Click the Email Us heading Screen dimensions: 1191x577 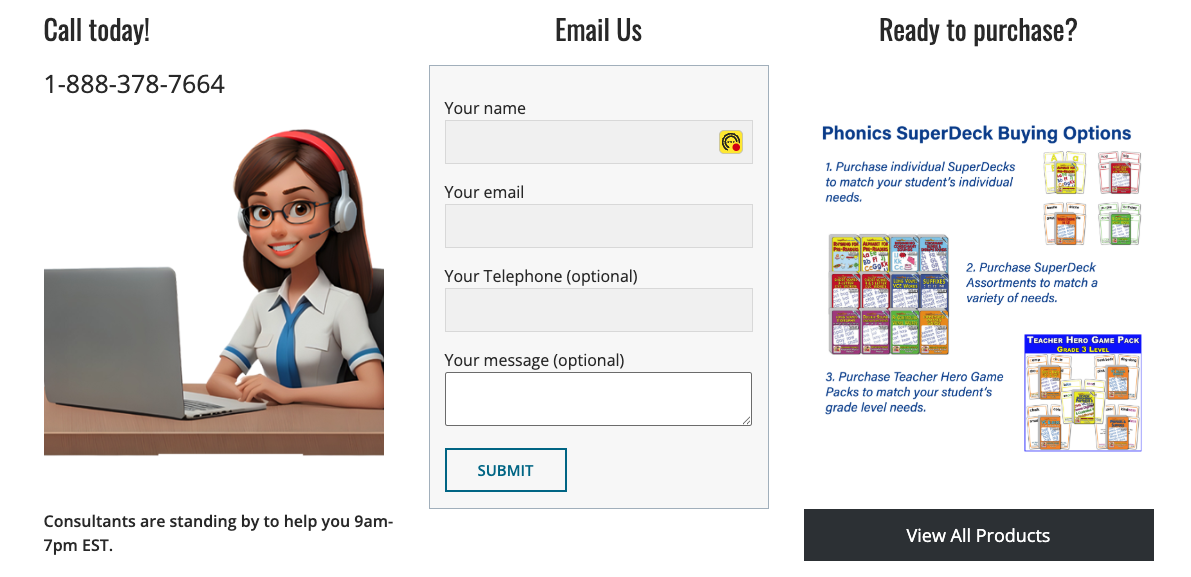pos(599,30)
